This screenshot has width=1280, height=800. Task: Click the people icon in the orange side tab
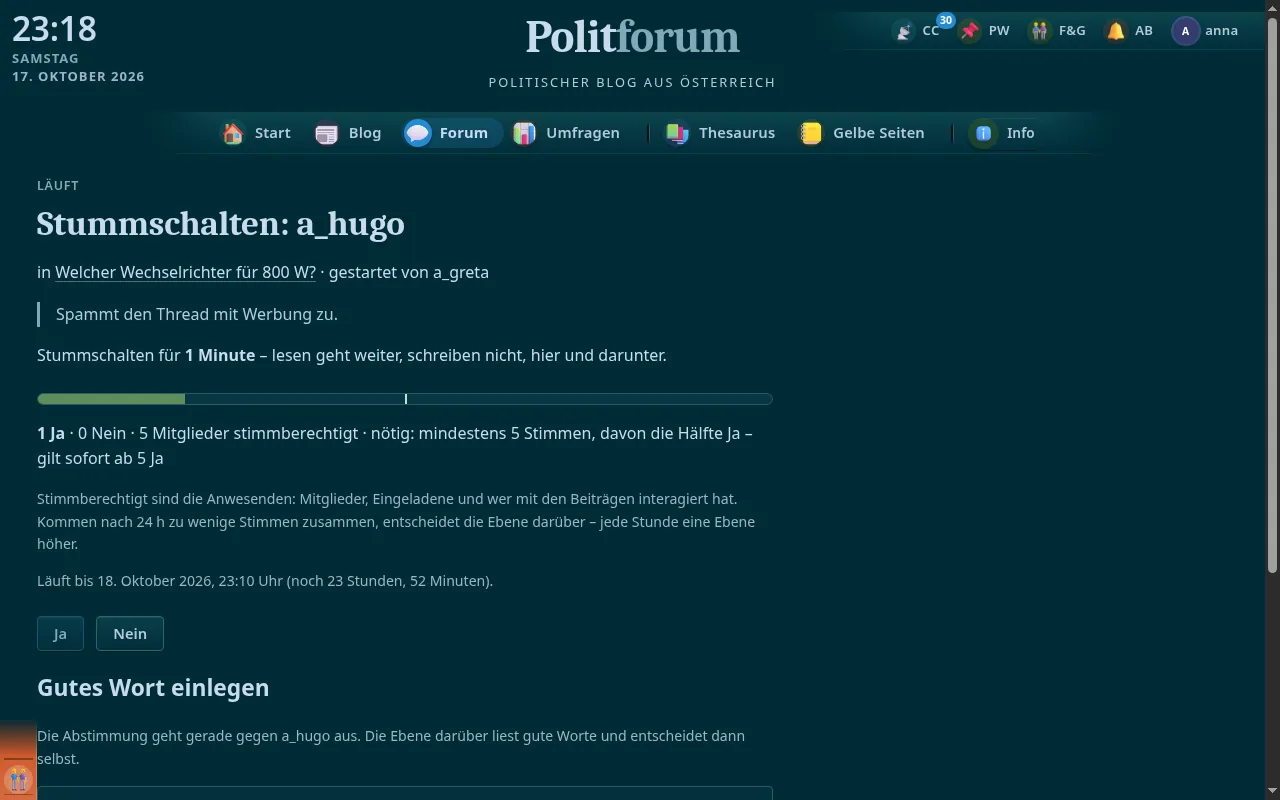click(x=18, y=779)
